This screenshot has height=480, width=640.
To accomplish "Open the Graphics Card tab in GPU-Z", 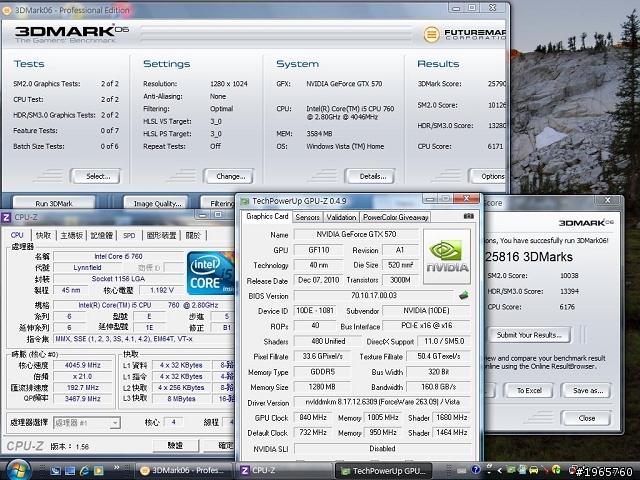I will [267, 216].
